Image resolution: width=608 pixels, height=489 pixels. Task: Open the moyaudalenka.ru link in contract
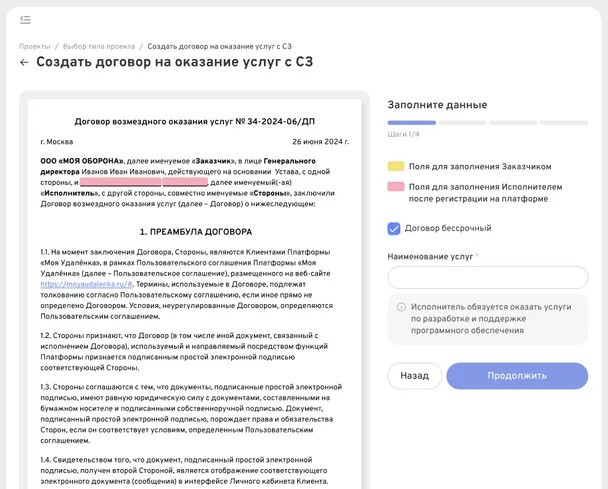click(x=86, y=284)
